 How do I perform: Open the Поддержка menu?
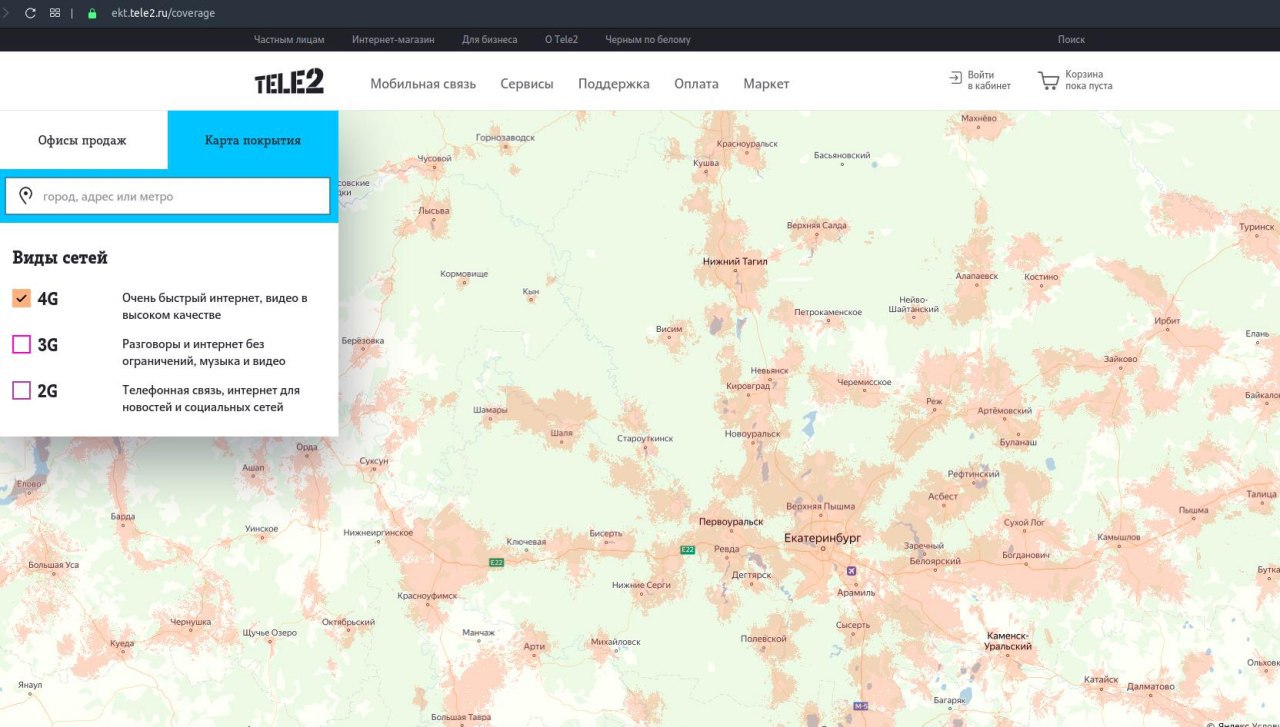click(614, 84)
